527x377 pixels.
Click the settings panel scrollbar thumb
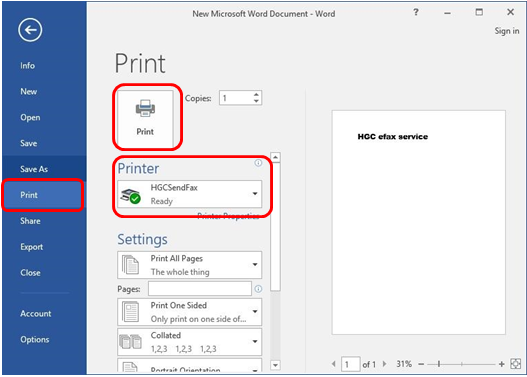[x=275, y=226]
